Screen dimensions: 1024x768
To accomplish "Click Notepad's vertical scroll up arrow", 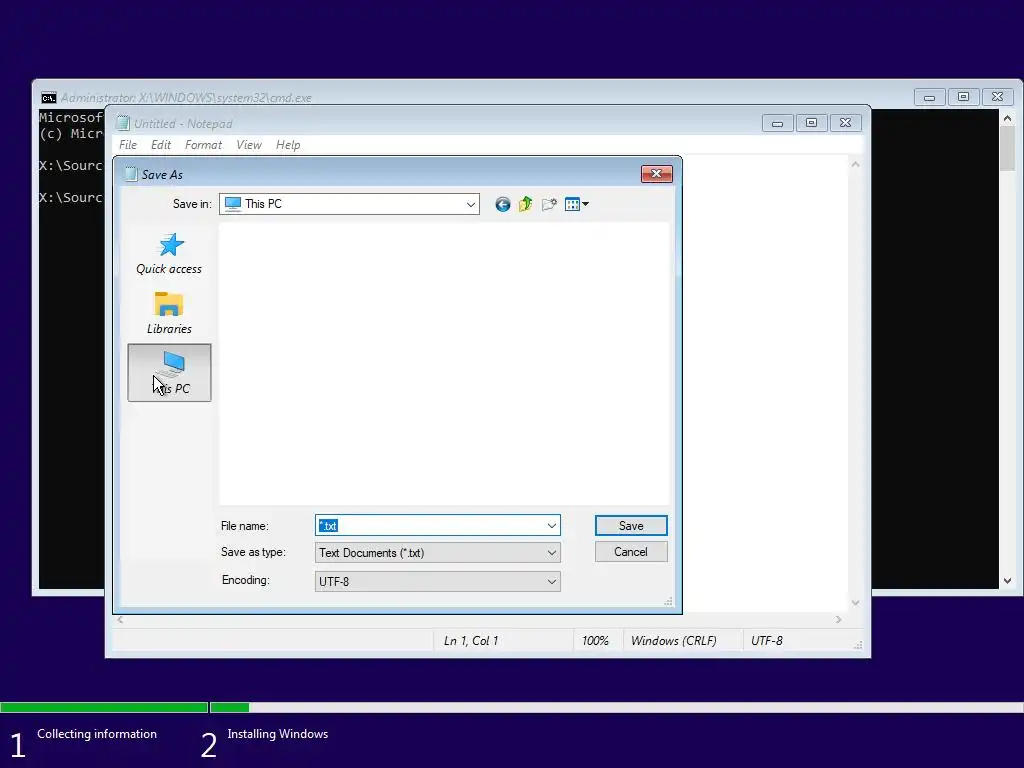I will pyautogui.click(x=855, y=165).
